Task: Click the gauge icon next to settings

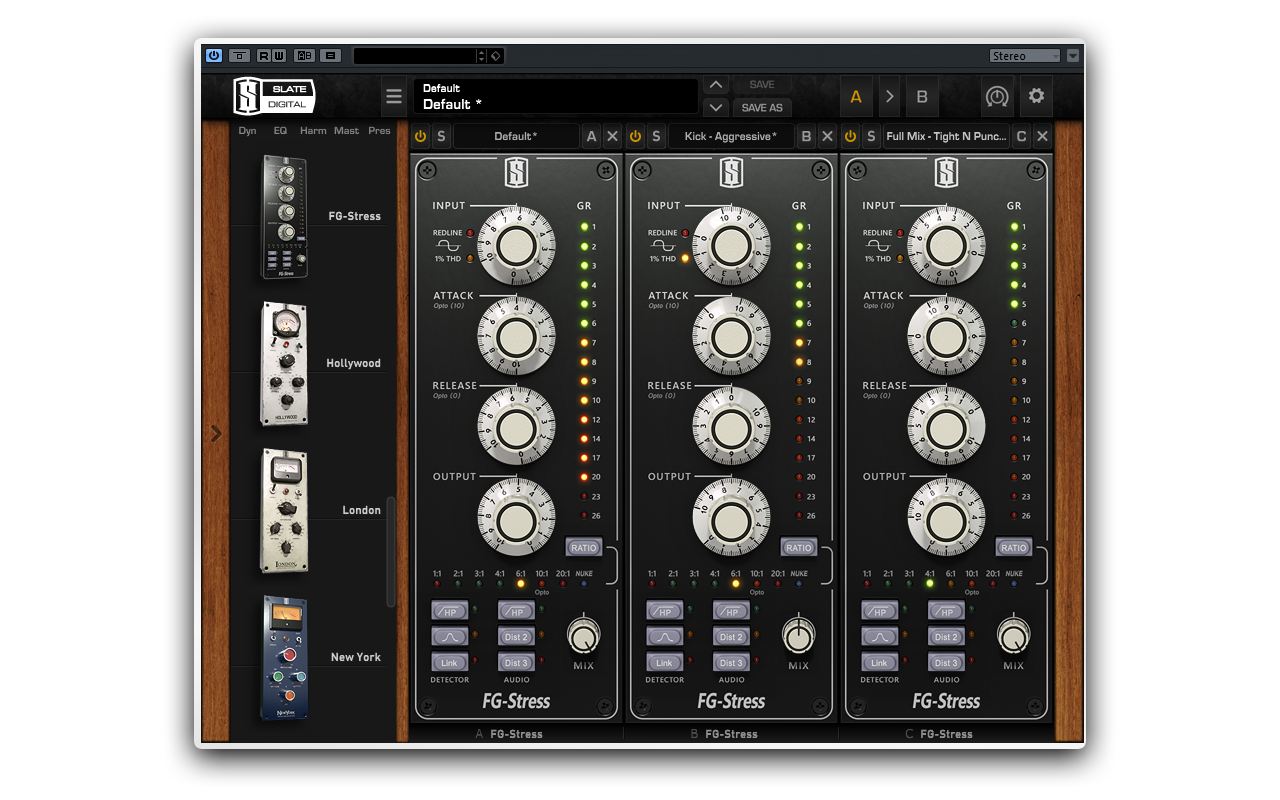Action: pyautogui.click(x=996, y=96)
